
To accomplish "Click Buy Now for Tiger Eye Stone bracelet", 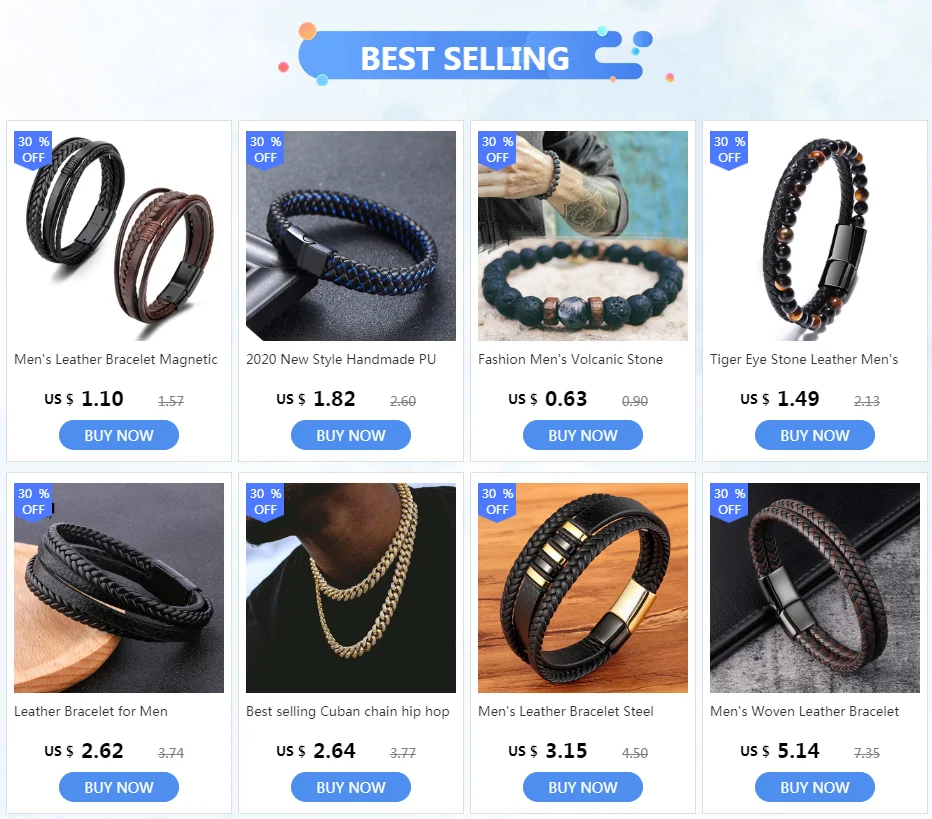I will (x=814, y=435).
